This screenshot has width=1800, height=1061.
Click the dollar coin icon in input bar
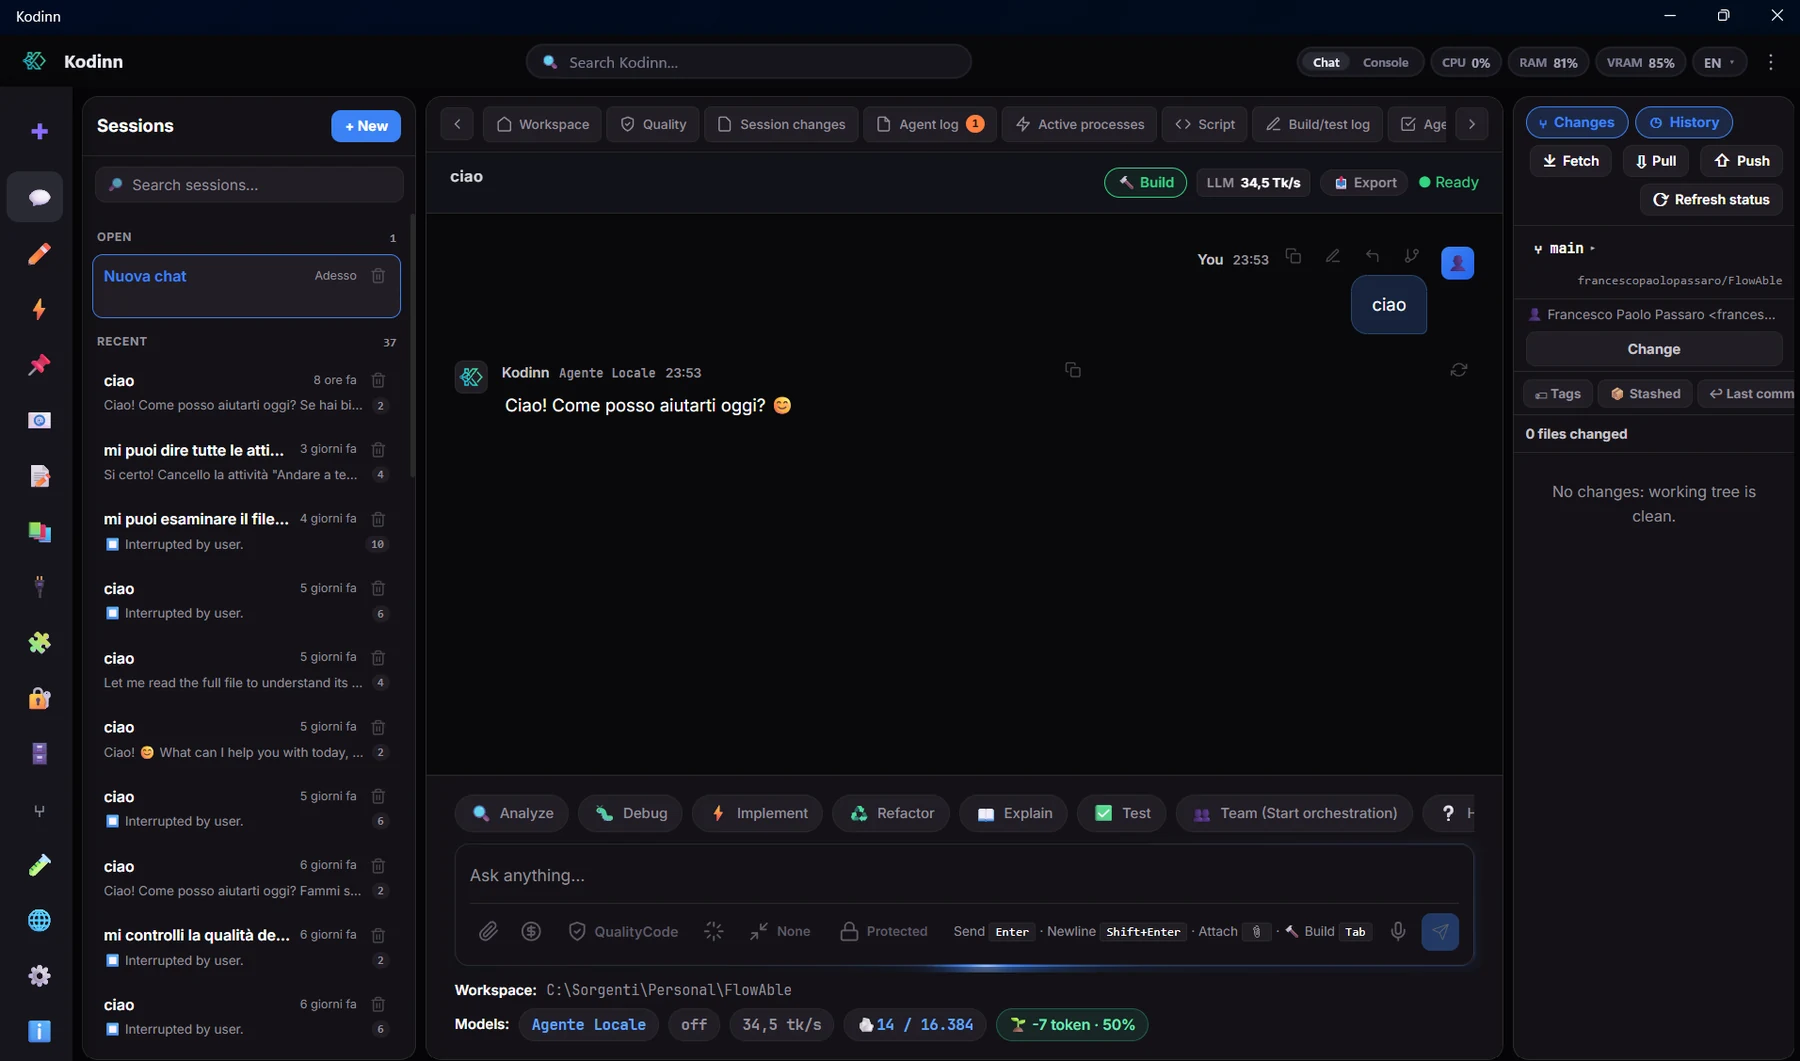click(531, 931)
